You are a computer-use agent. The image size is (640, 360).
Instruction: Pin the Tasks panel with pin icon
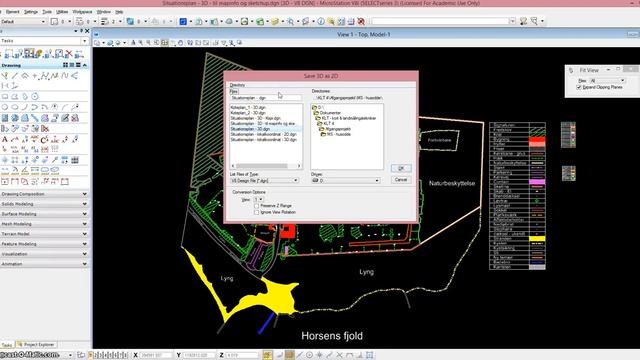click(81, 31)
